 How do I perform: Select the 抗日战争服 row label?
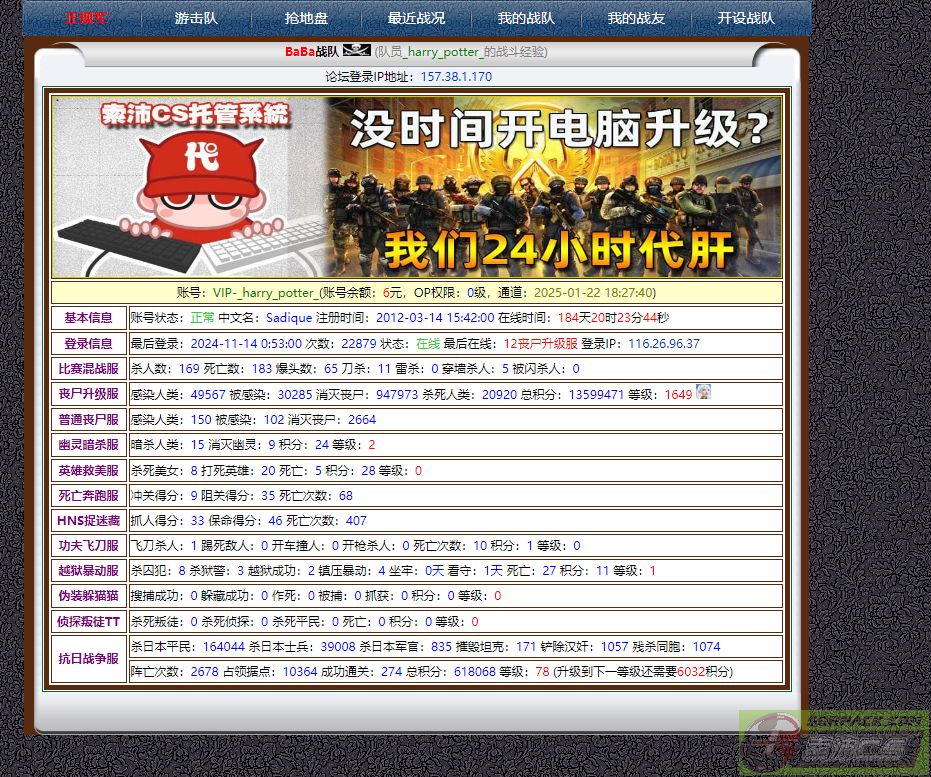(89, 659)
